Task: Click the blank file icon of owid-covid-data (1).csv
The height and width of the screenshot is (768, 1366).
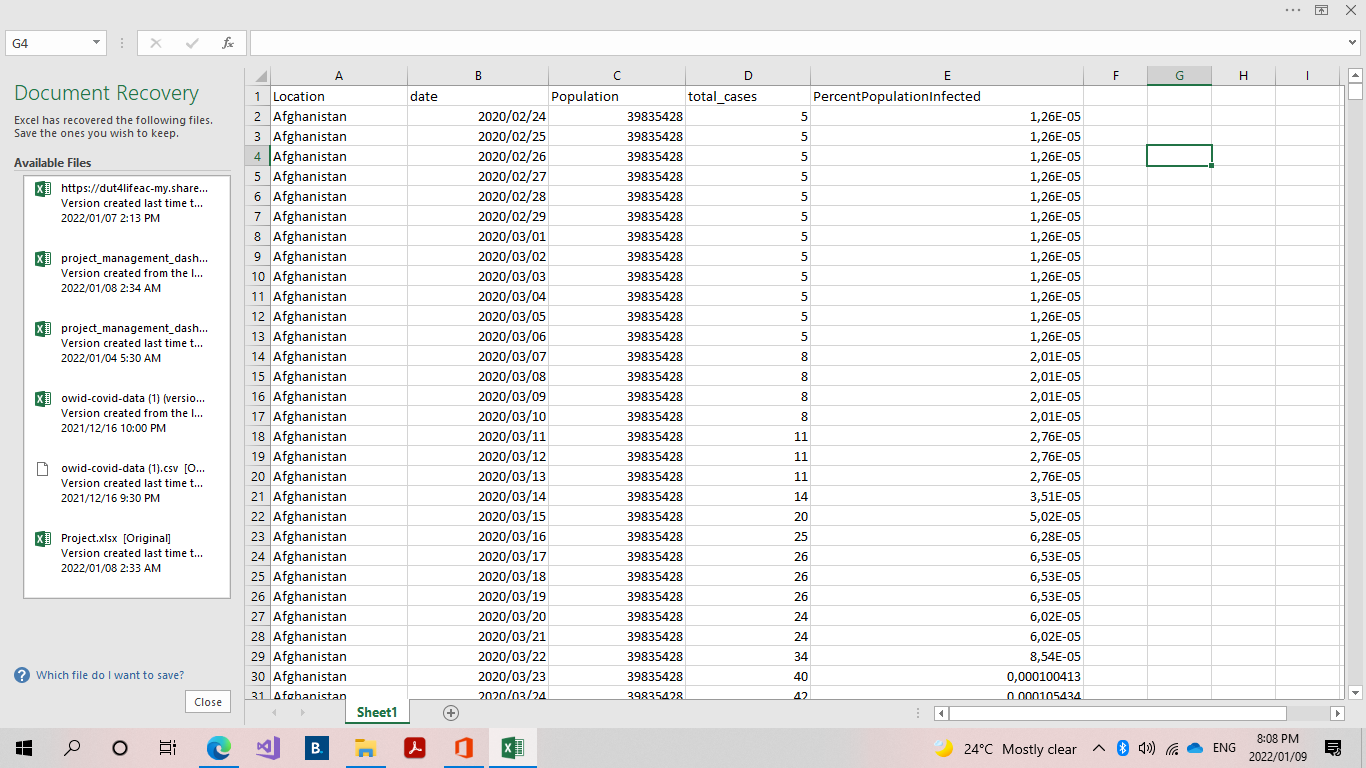Action: 42,468
